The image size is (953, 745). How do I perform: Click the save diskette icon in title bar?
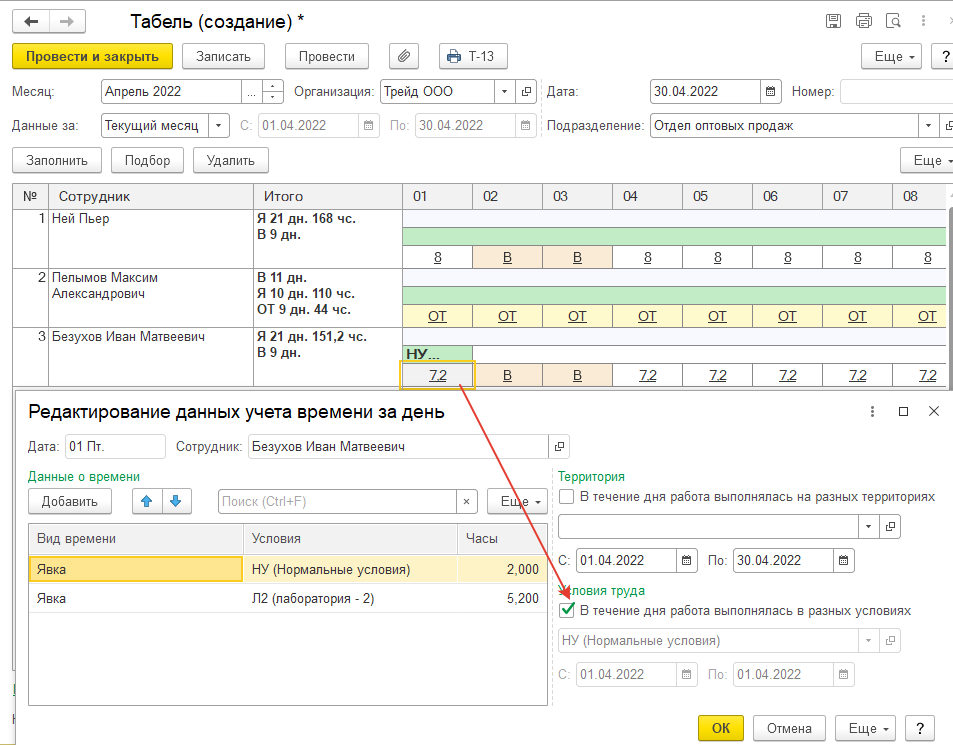[833, 21]
